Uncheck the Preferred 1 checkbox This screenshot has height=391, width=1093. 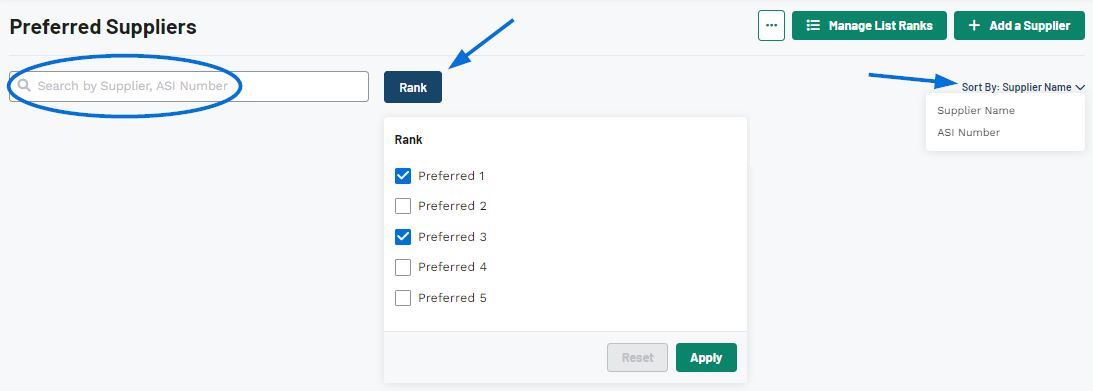click(403, 176)
